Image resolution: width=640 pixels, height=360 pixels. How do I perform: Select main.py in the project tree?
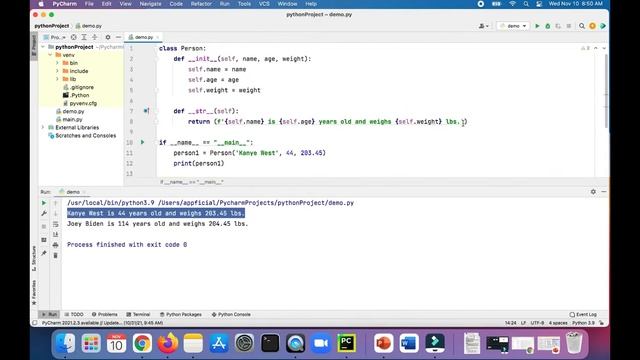point(69,119)
